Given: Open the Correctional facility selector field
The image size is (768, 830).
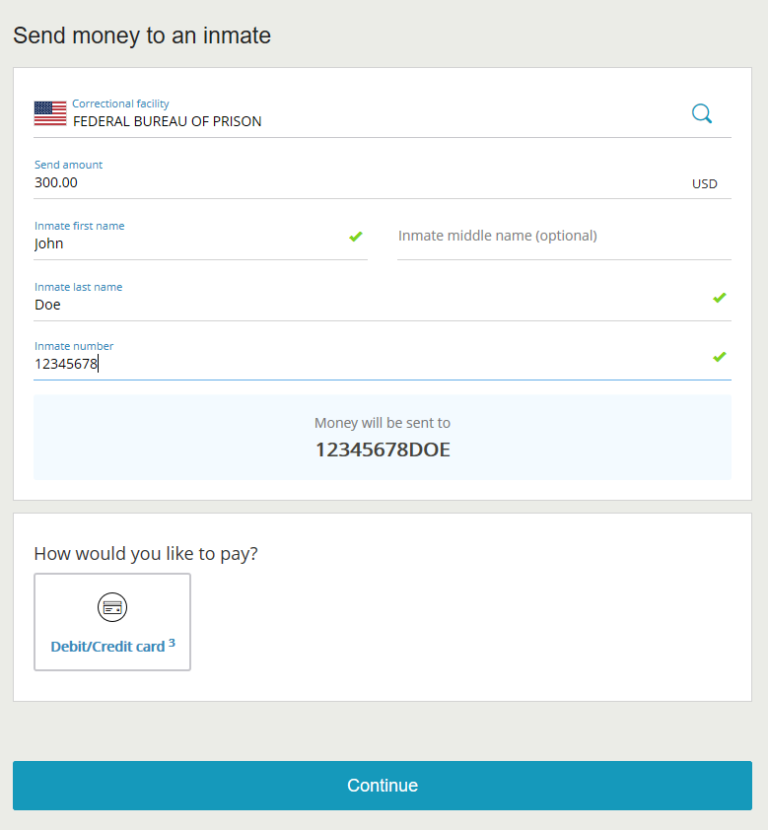Looking at the screenshot, I should tap(382, 113).
